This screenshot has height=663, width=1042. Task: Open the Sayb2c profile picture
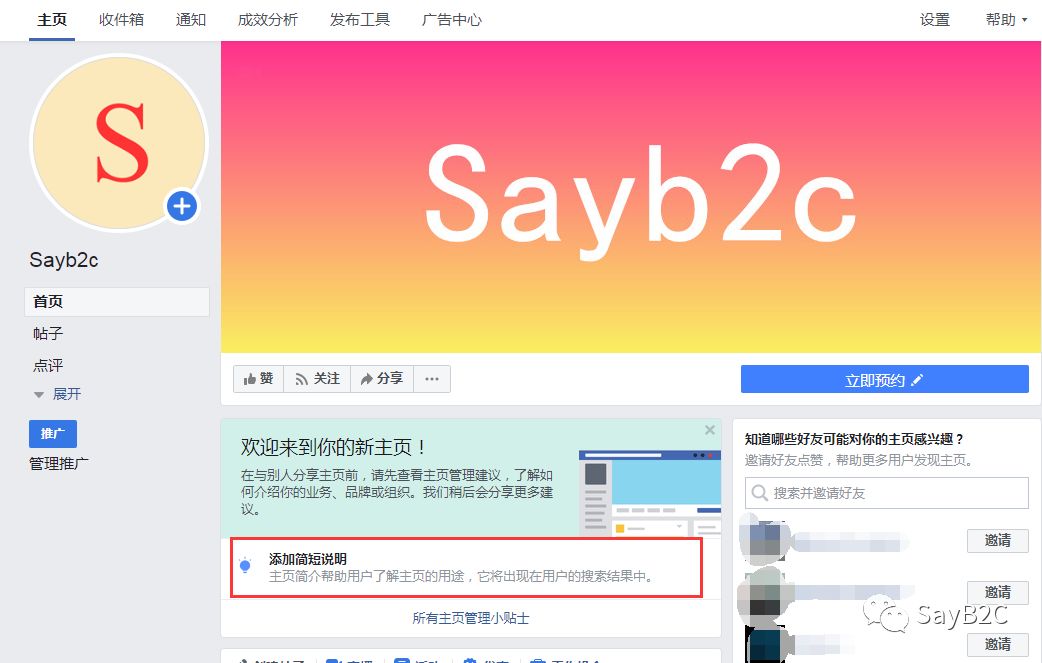[x=120, y=143]
